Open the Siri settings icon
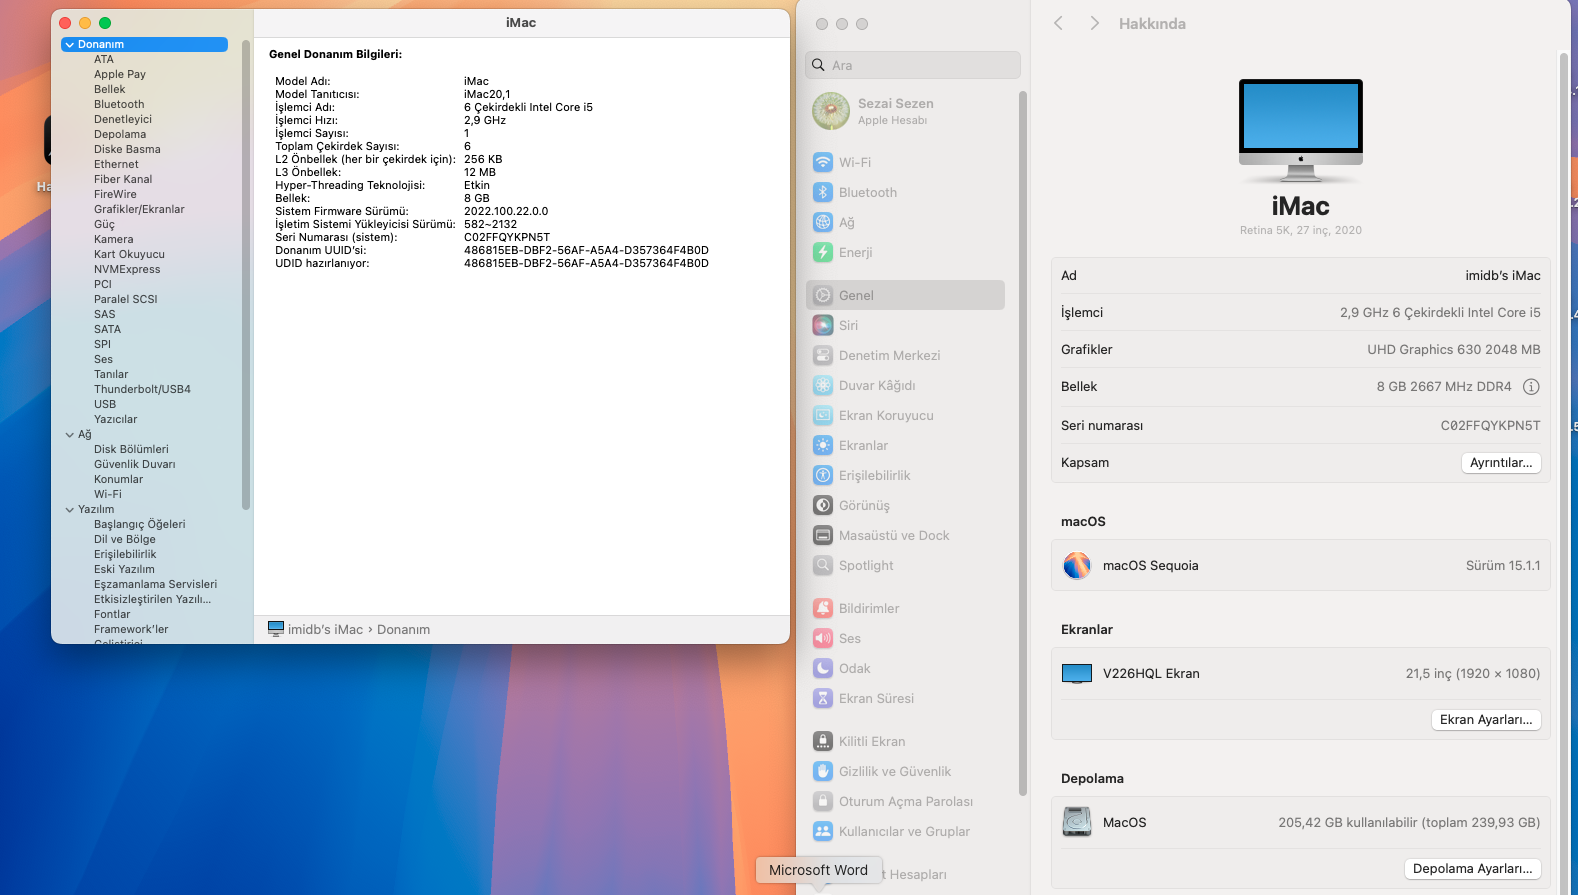 pos(822,325)
